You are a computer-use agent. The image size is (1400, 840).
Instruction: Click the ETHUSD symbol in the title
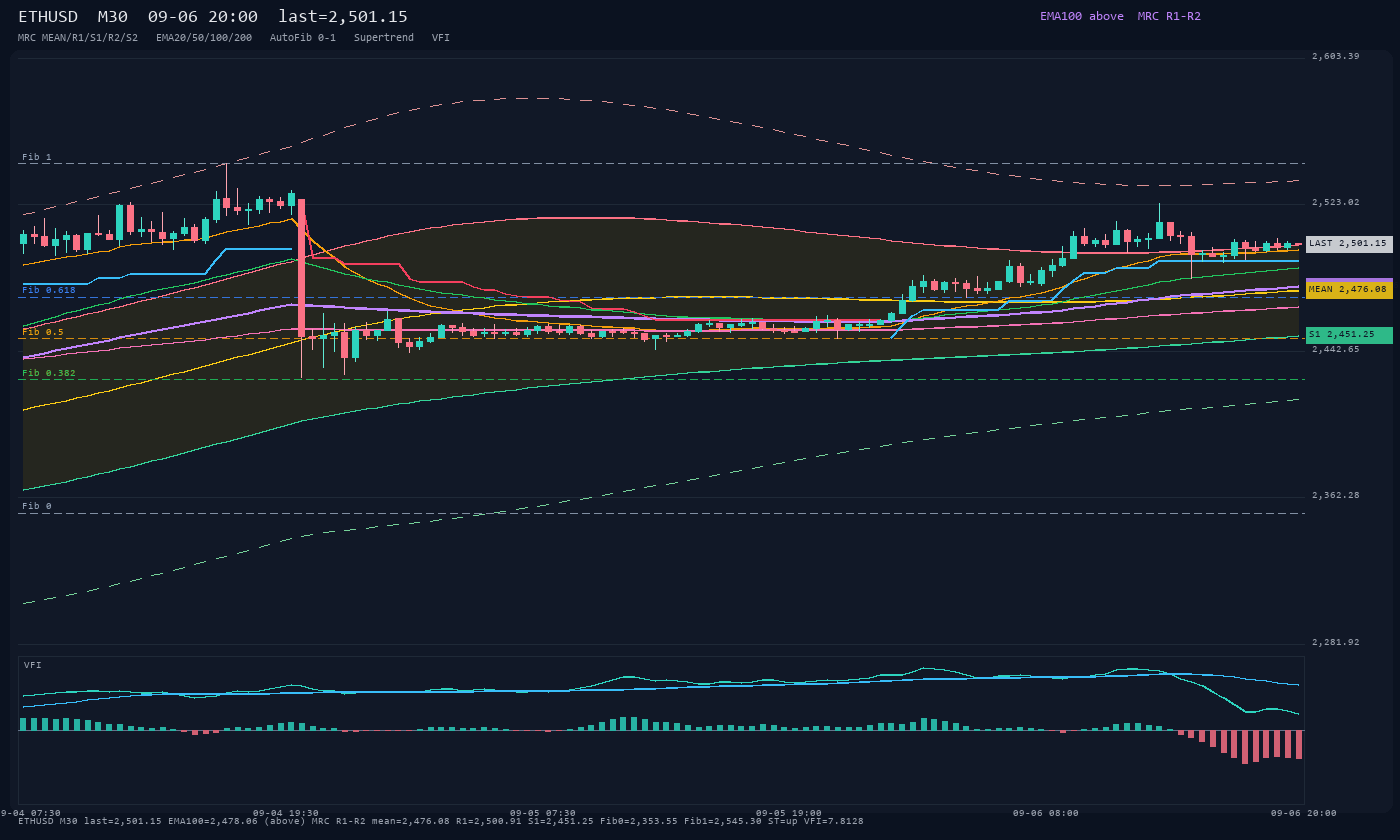(48, 17)
